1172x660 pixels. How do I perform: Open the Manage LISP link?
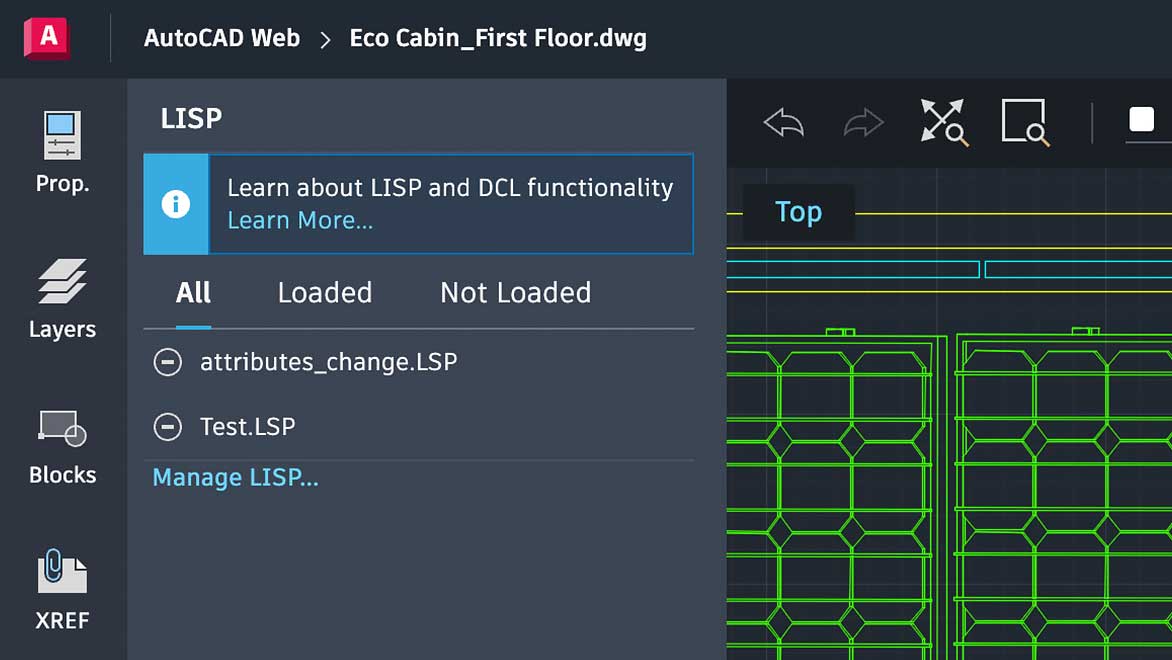tap(235, 477)
